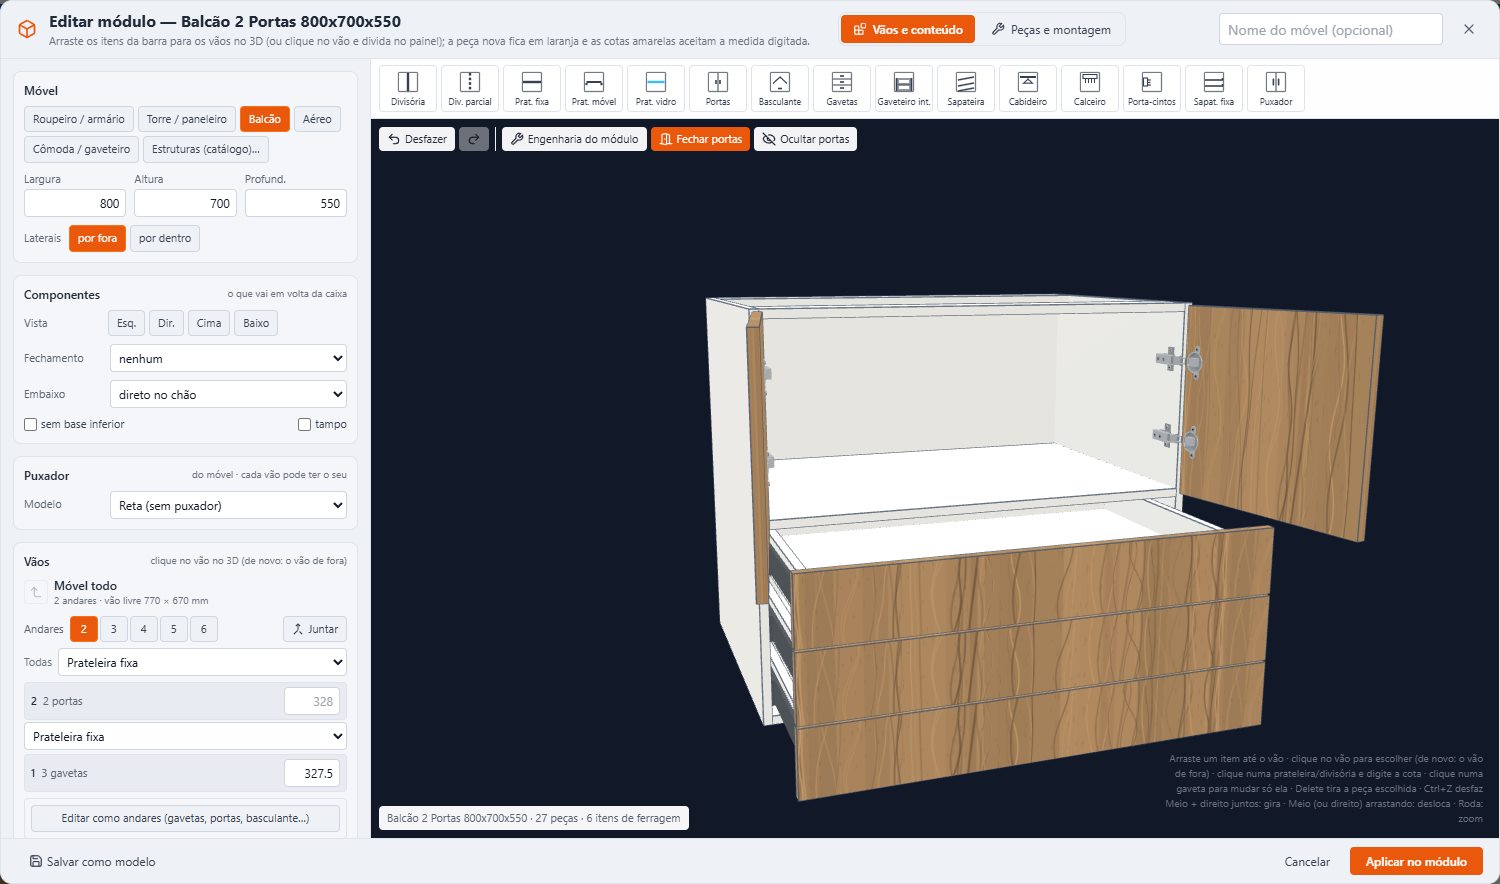Open the Prateleira fixa dropdown above '3 gavetas'
Screen dimensions: 1500x884
click(185, 736)
